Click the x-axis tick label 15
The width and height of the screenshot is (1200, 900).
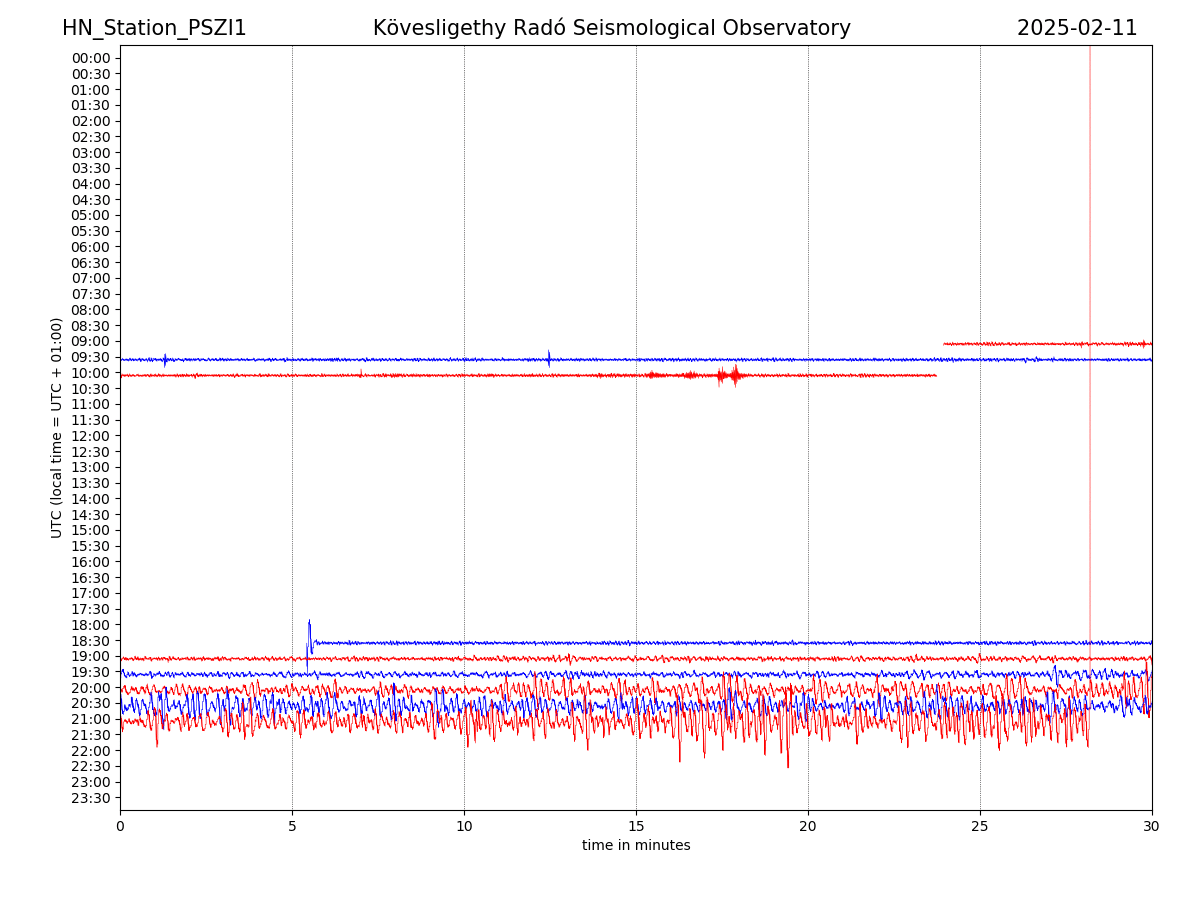(636, 826)
